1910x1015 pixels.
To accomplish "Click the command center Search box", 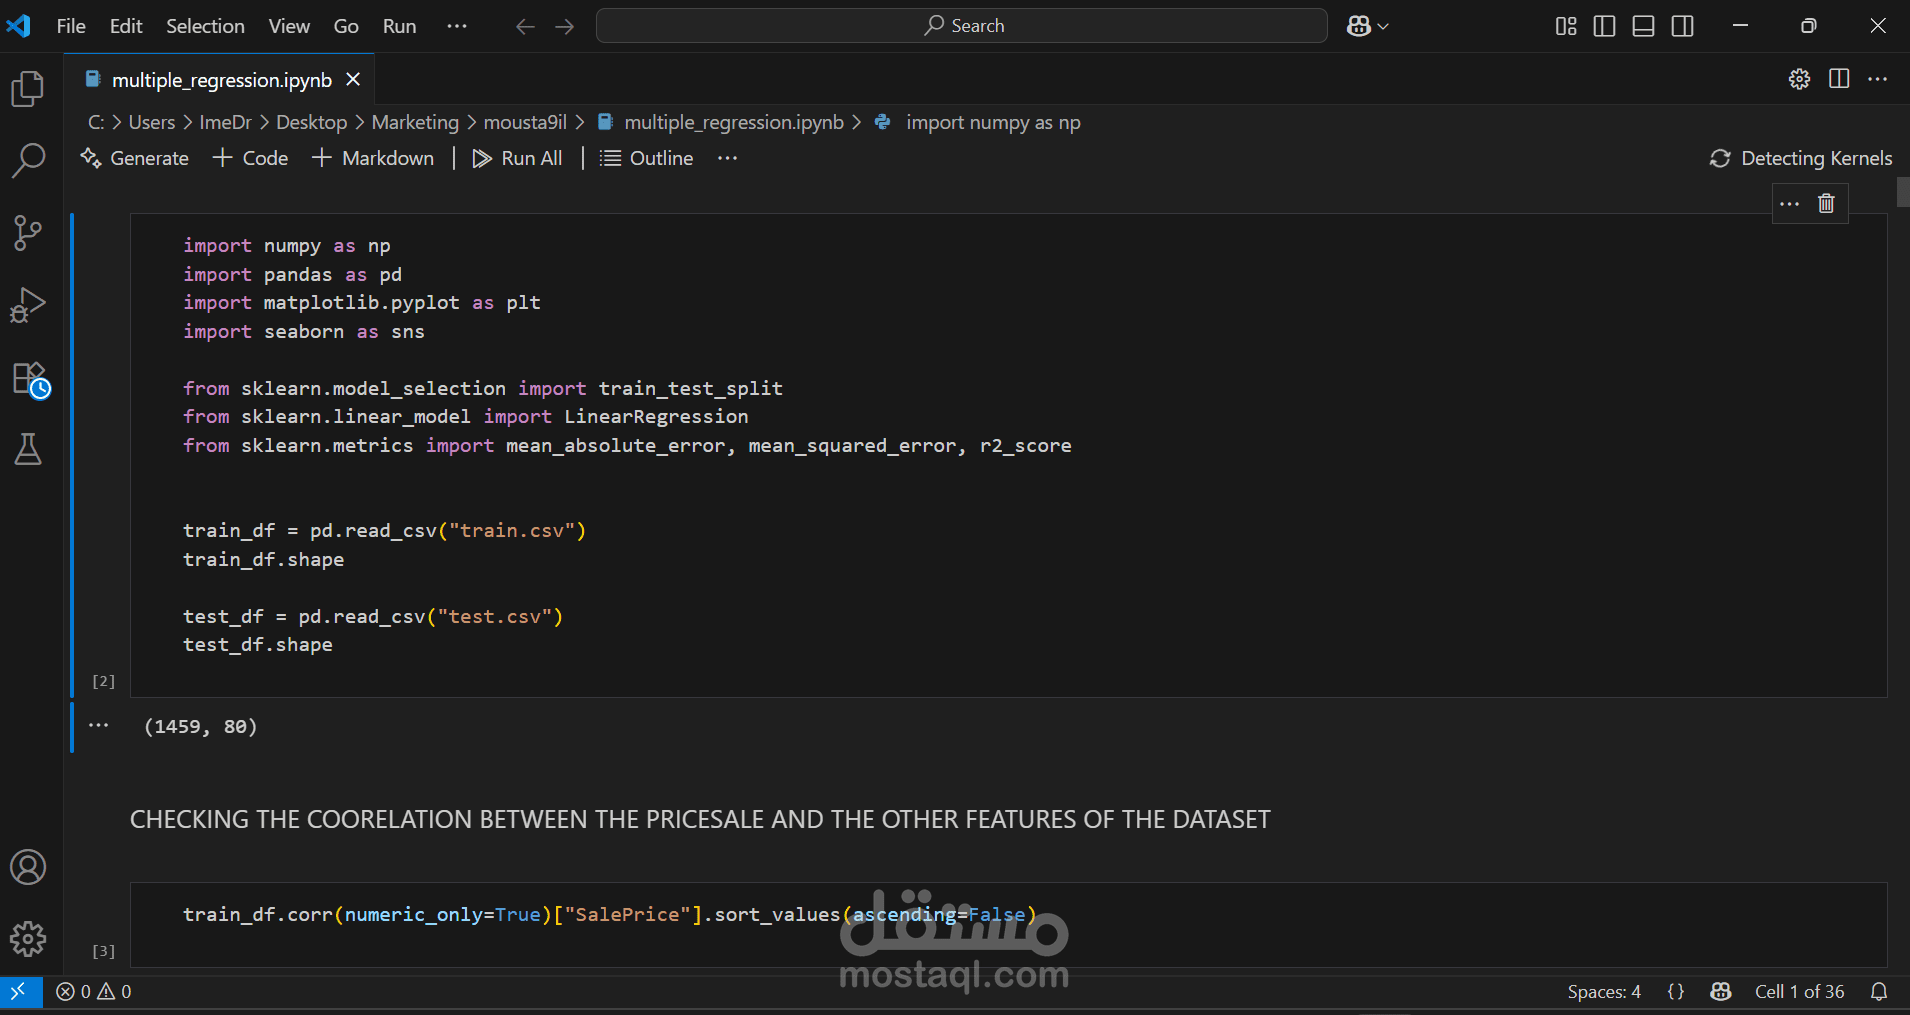I will [x=962, y=26].
